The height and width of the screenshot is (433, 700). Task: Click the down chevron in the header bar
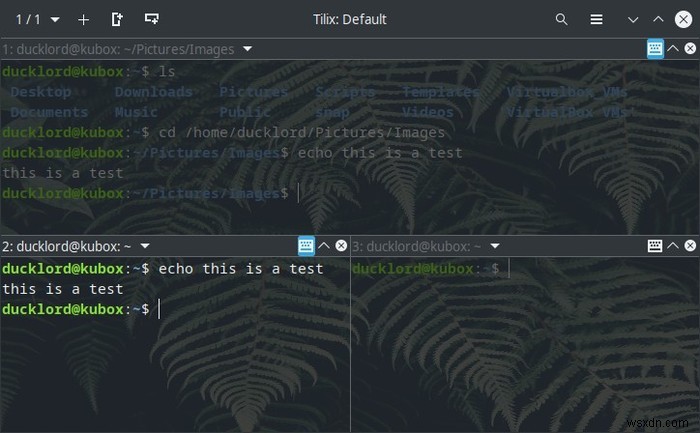633,20
